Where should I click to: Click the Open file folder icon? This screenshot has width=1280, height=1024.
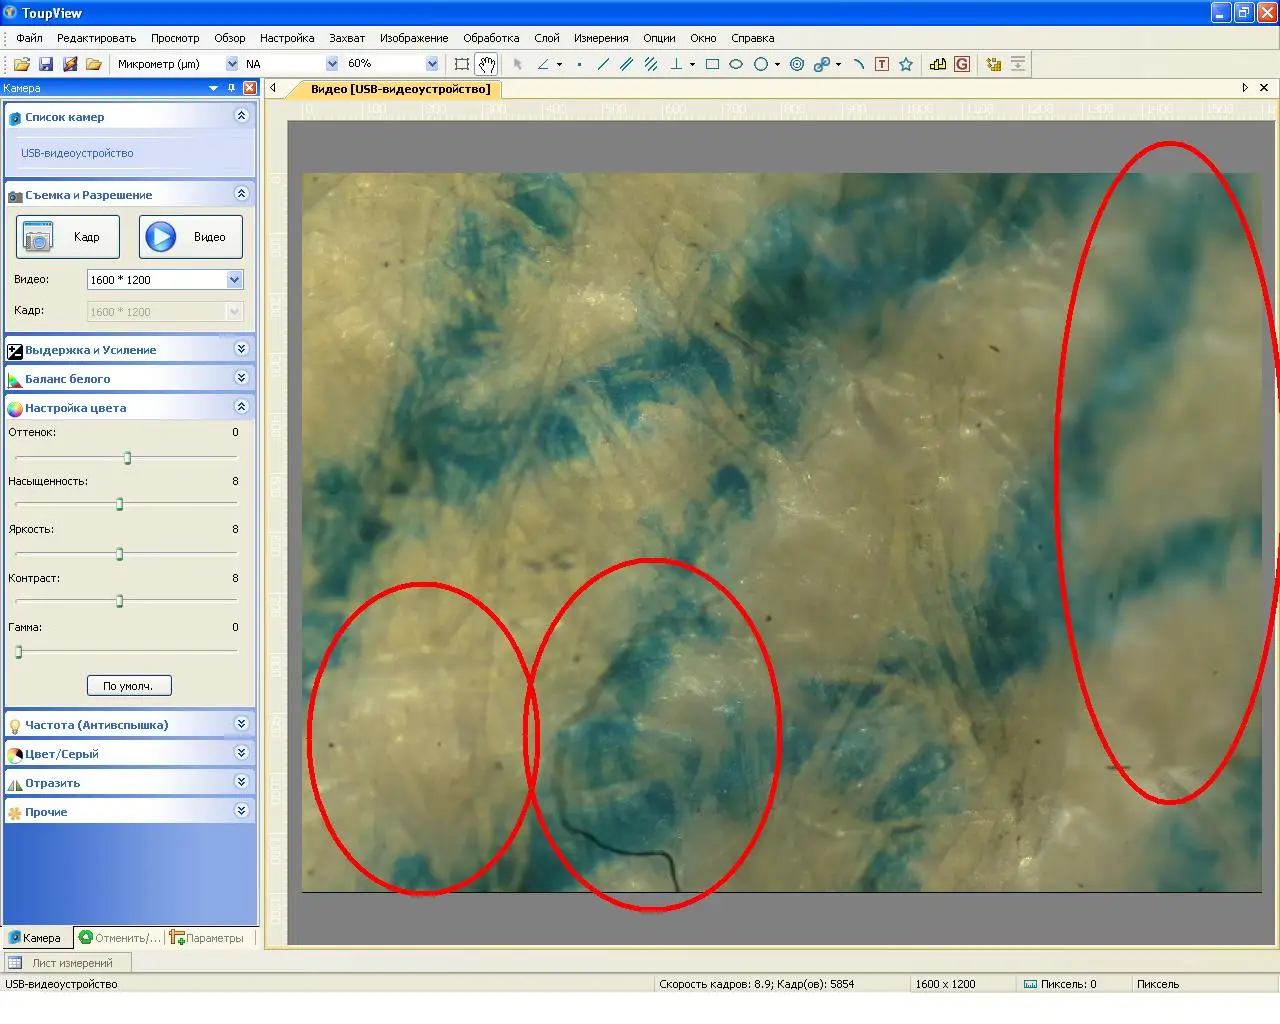[22, 64]
